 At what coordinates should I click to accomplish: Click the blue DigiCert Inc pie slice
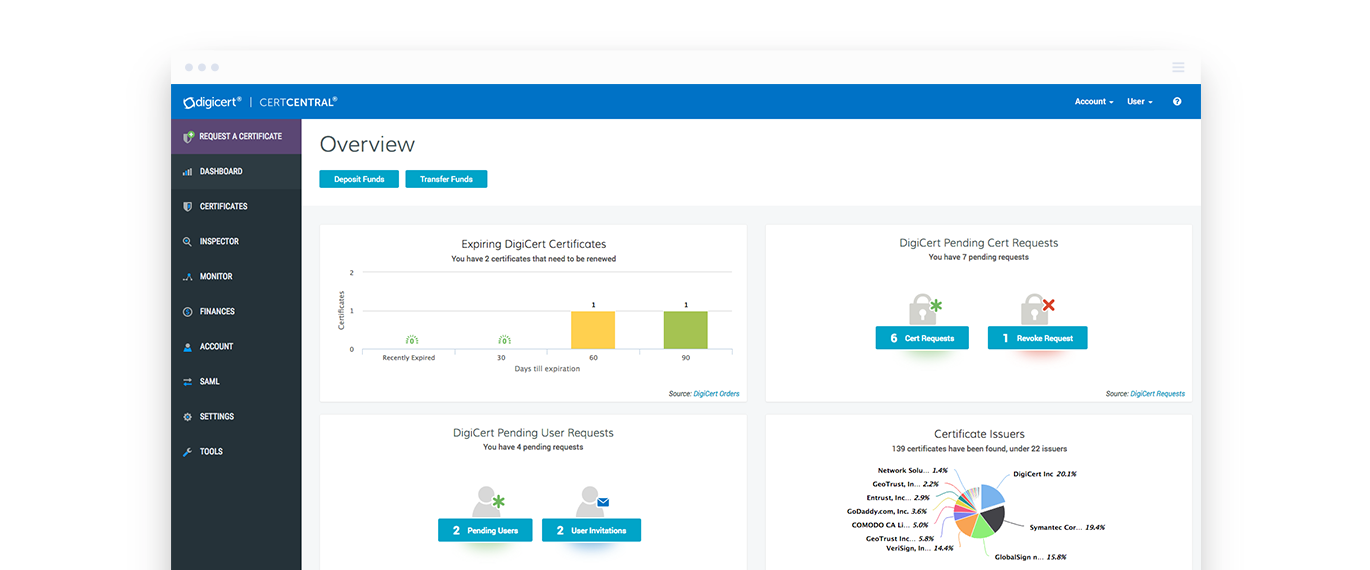(992, 496)
